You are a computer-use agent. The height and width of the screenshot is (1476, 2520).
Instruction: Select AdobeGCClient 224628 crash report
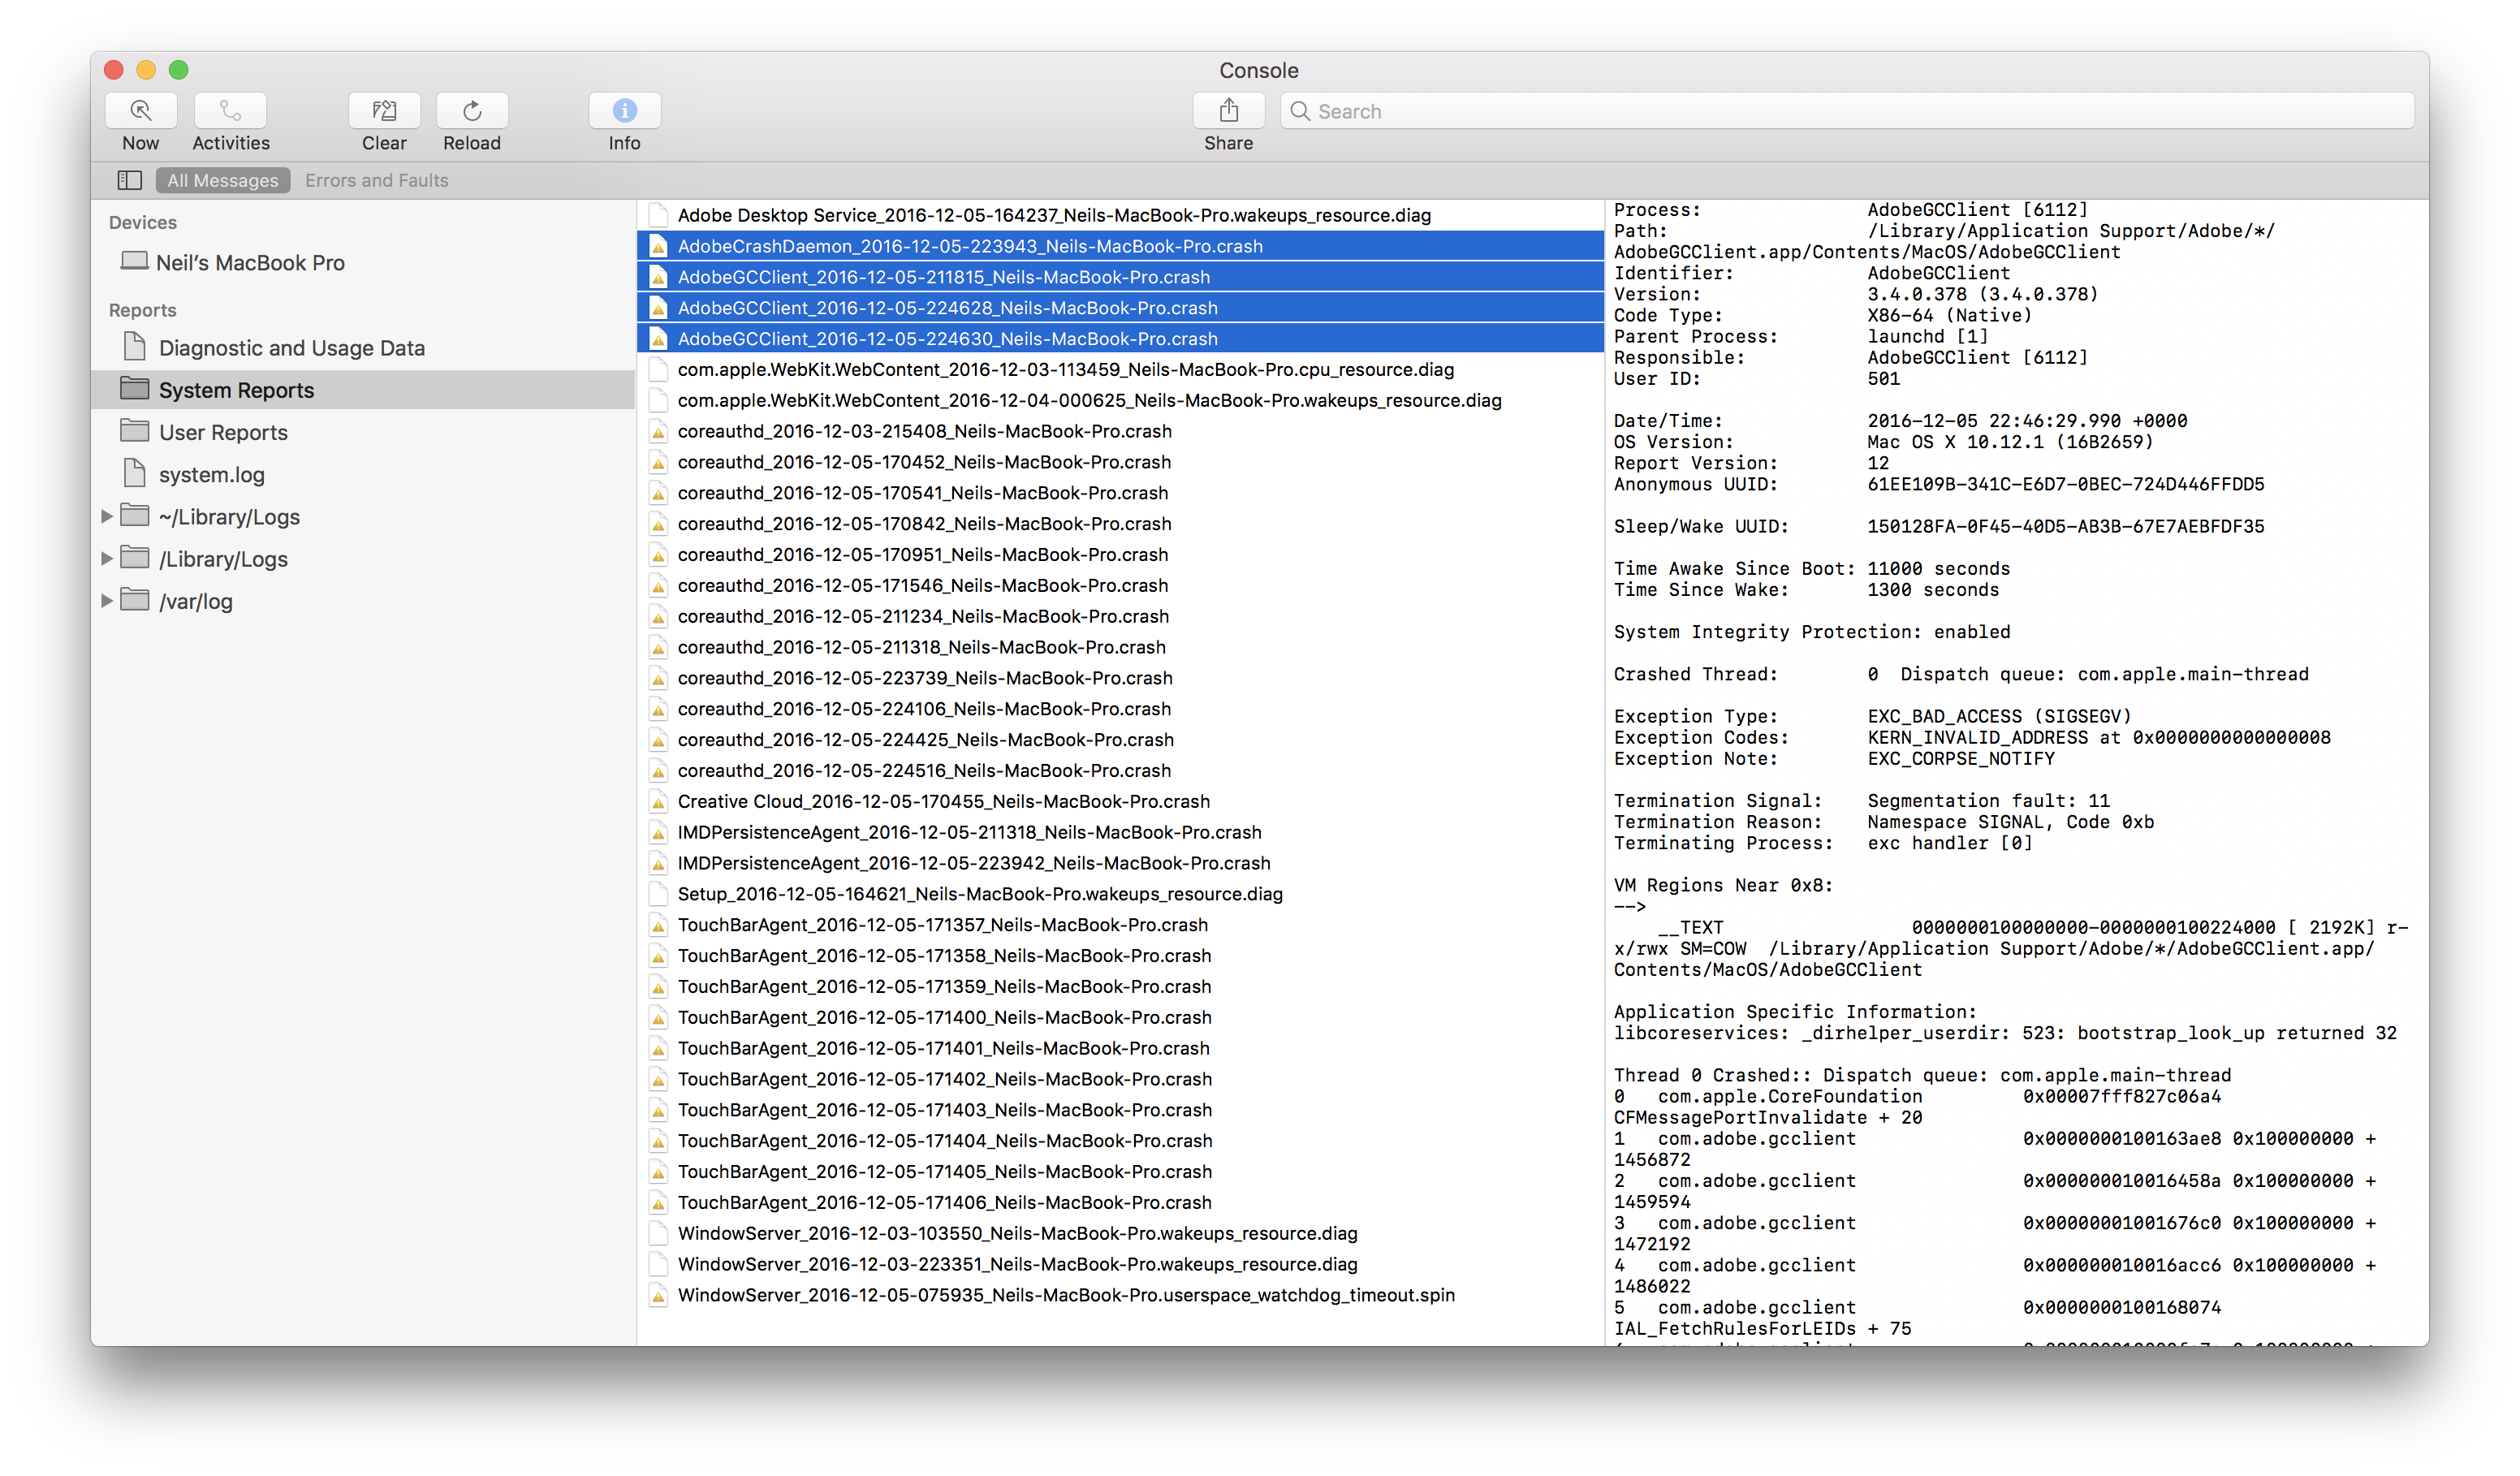point(1120,308)
